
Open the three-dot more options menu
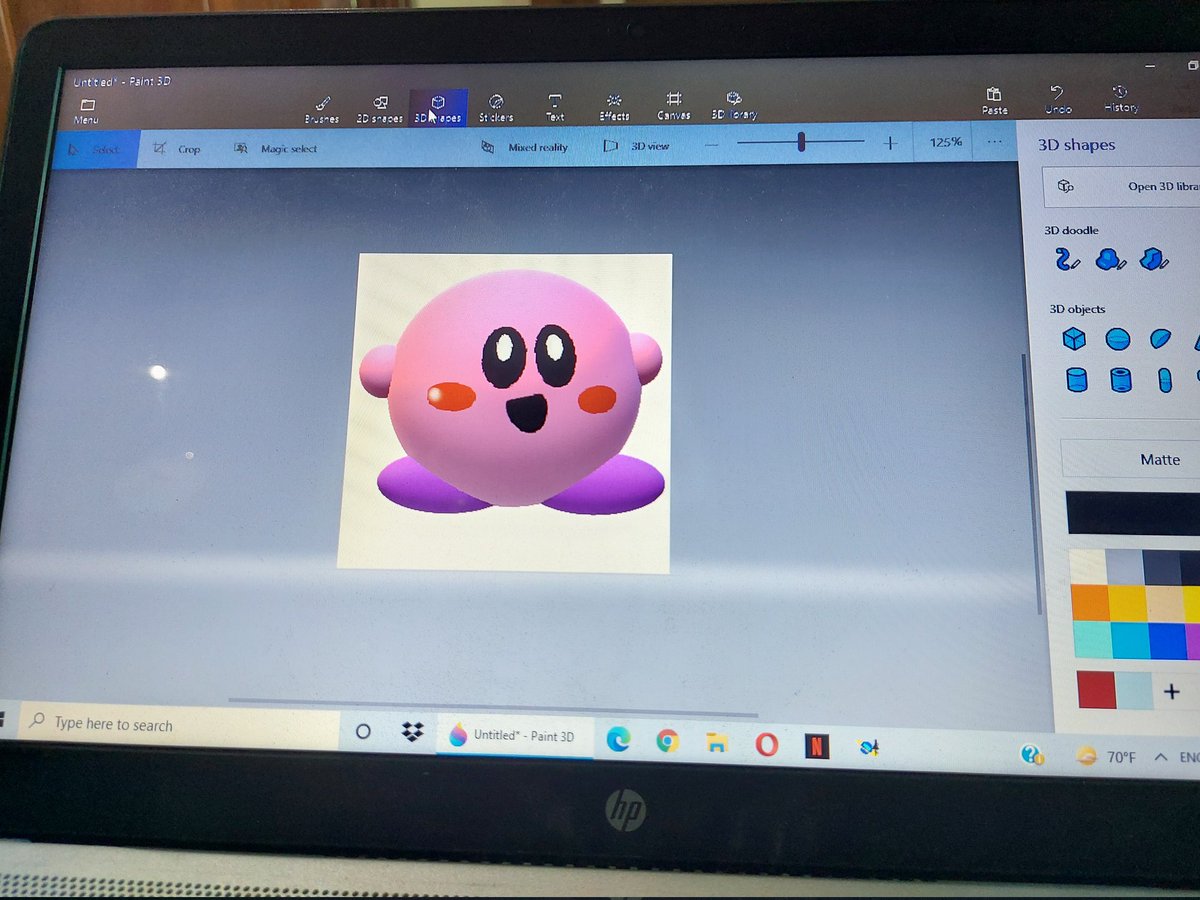click(993, 142)
